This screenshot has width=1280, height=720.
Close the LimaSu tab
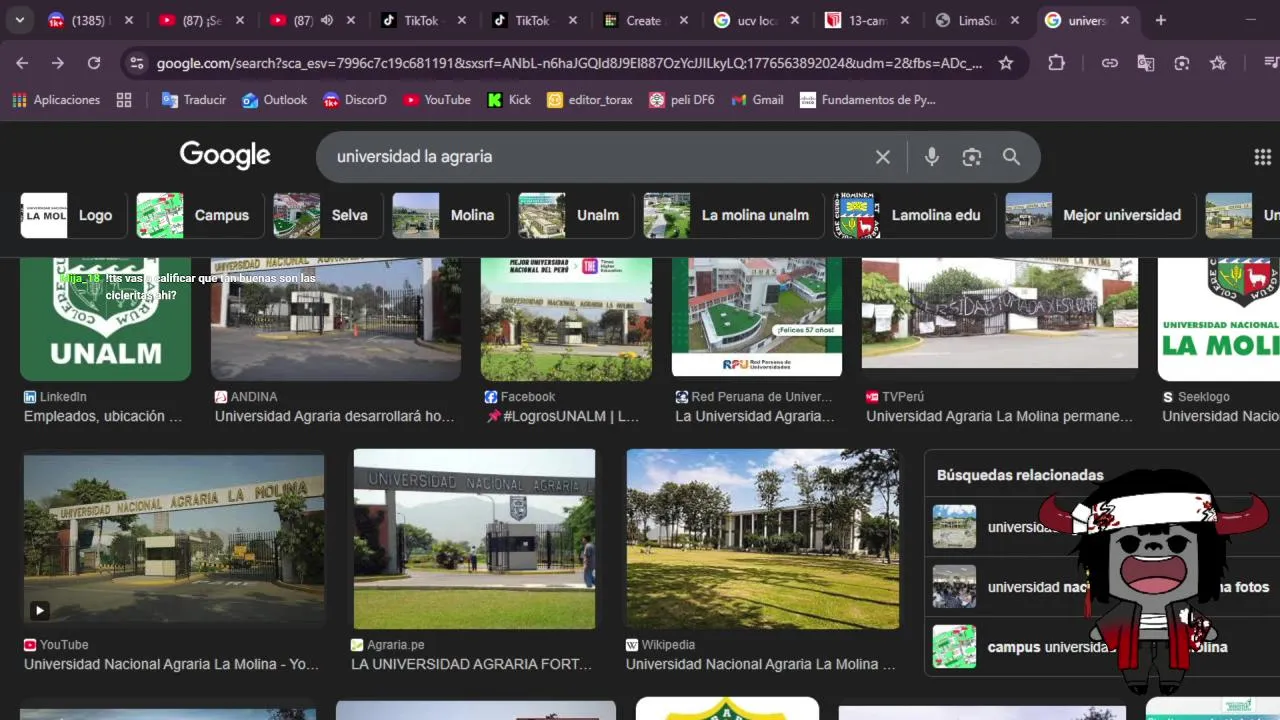pyautogui.click(x=1015, y=20)
